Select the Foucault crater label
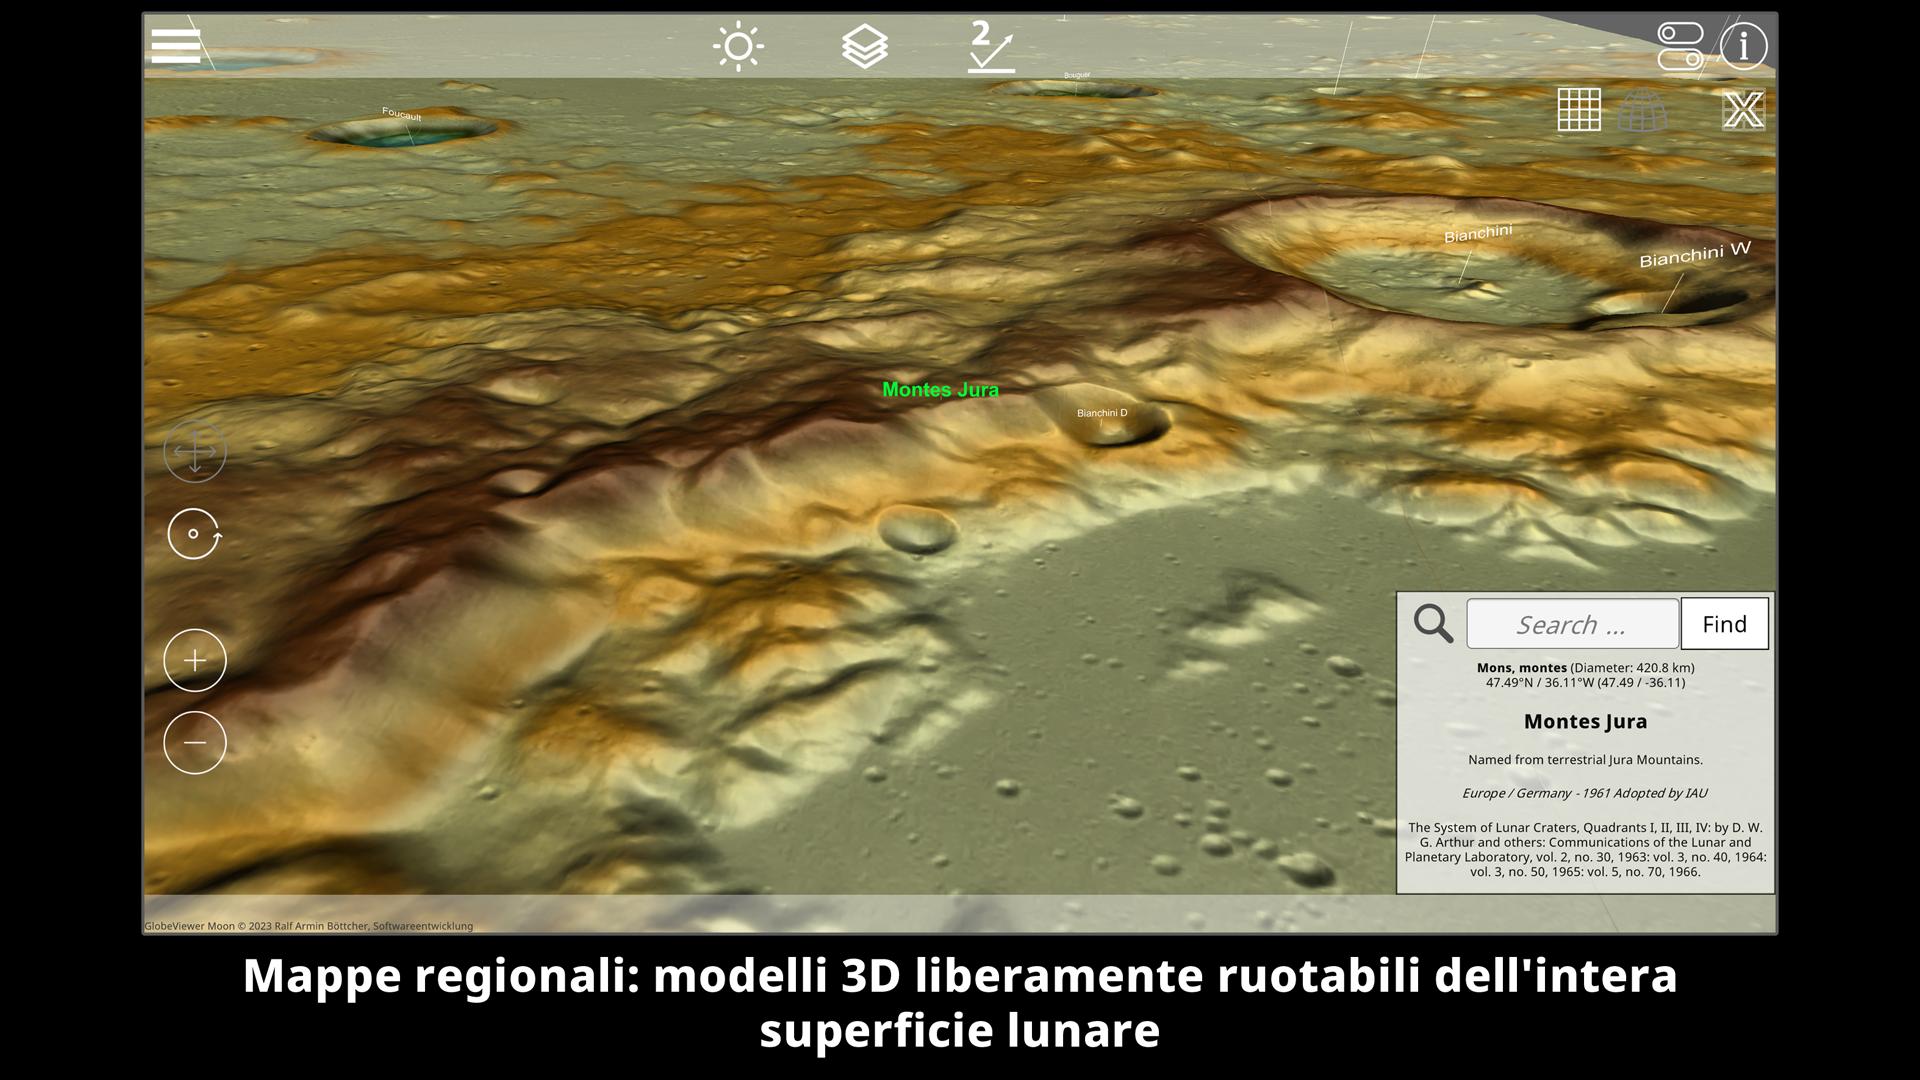The height and width of the screenshot is (1080, 1920). click(x=401, y=114)
